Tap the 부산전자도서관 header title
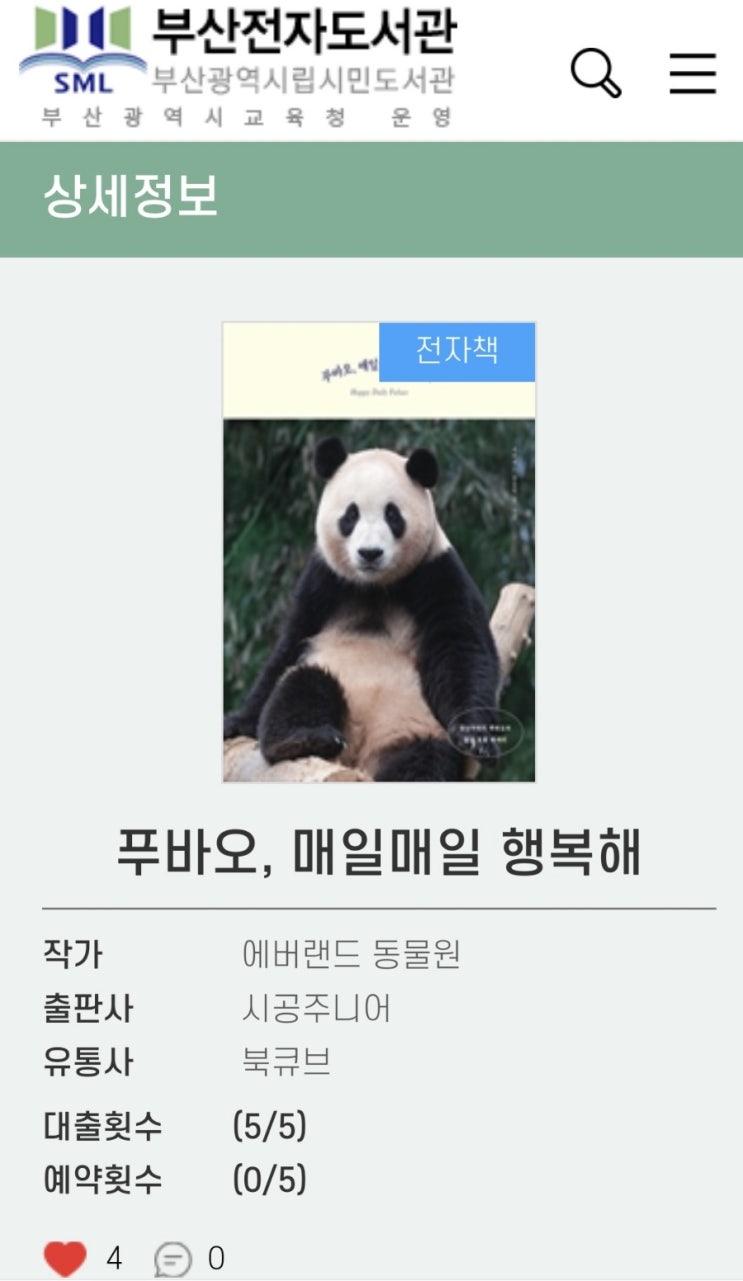This screenshot has height=1281, width=743. pyautogui.click(x=304, y=31)
